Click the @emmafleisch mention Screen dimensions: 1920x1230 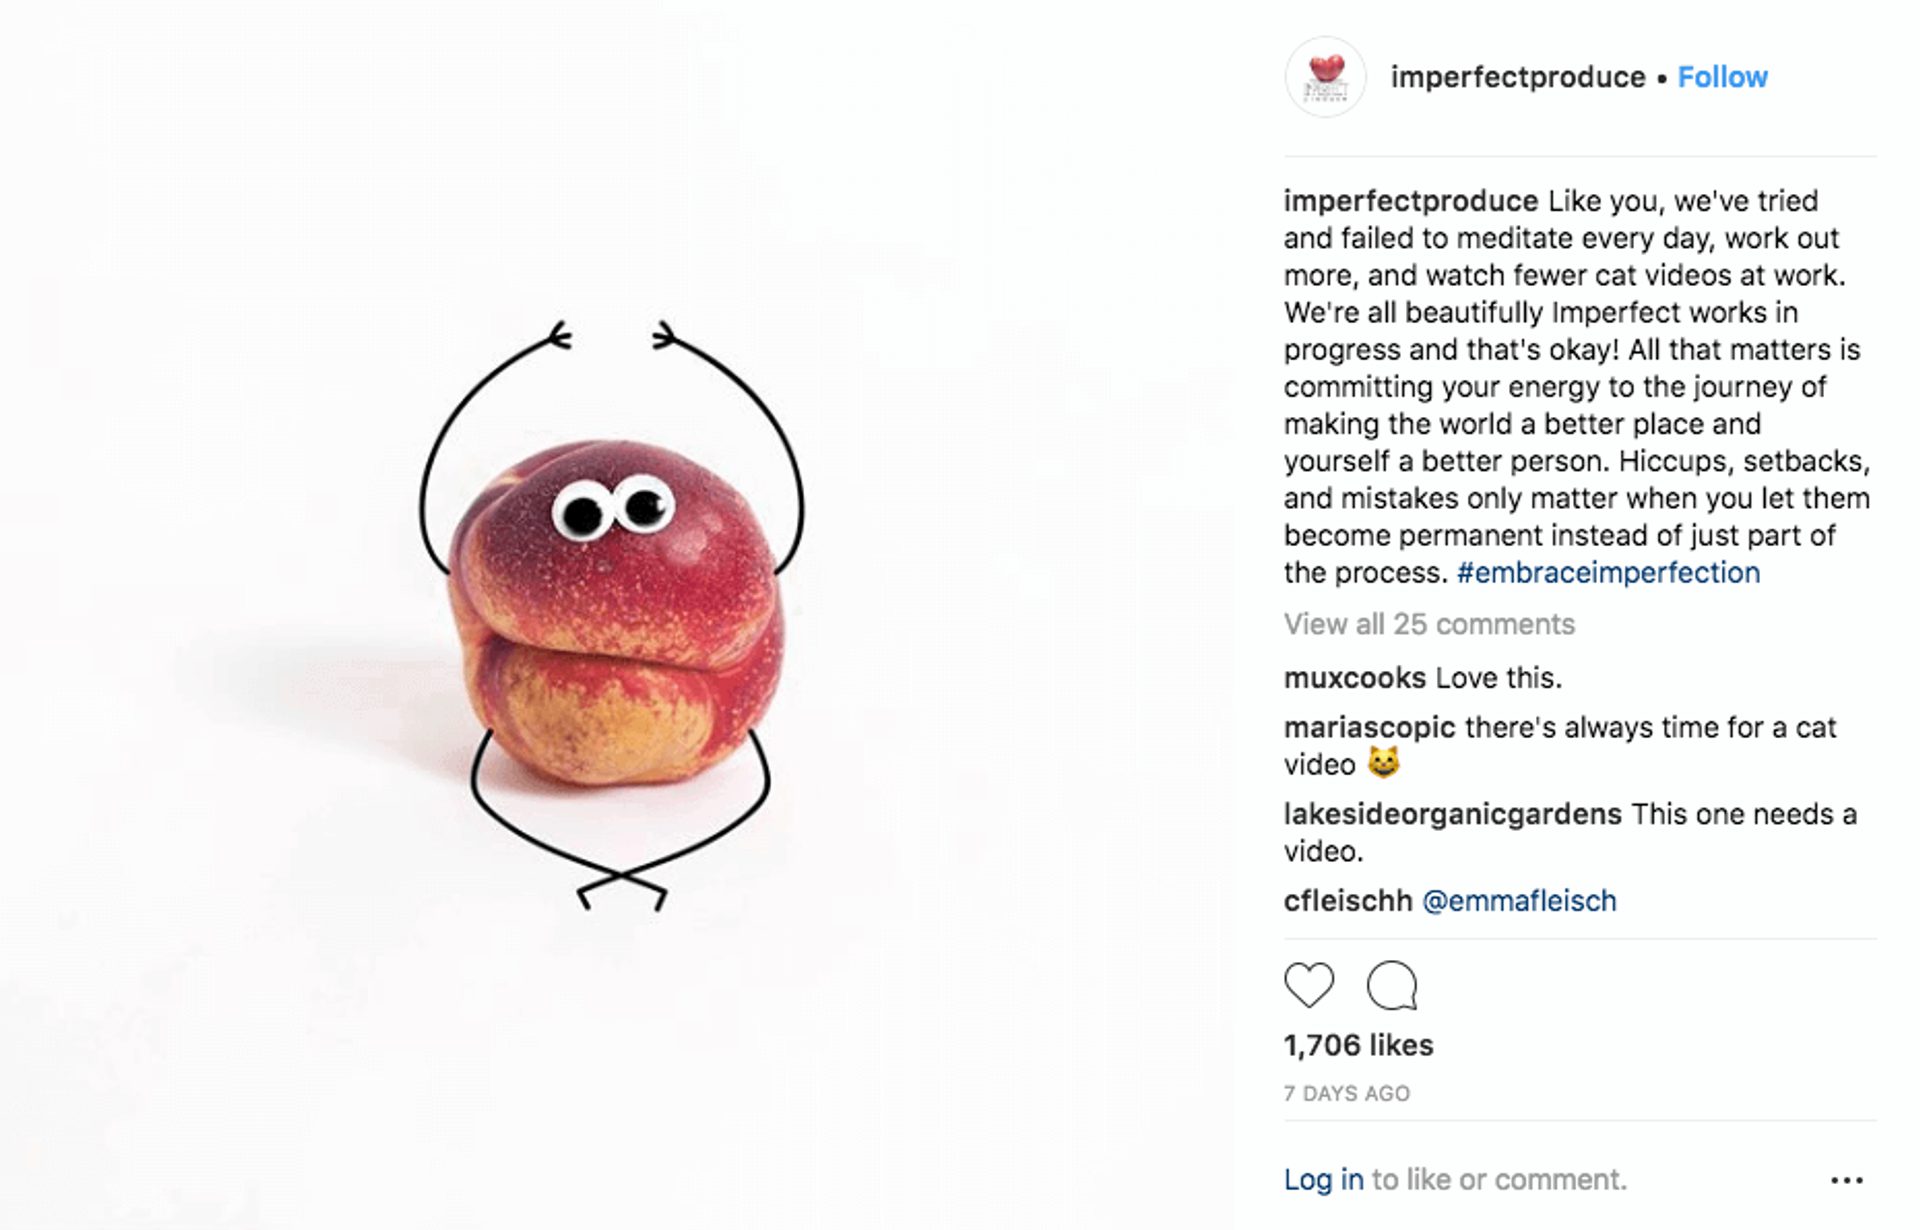pyautogui.click(x=1518, y=901)
